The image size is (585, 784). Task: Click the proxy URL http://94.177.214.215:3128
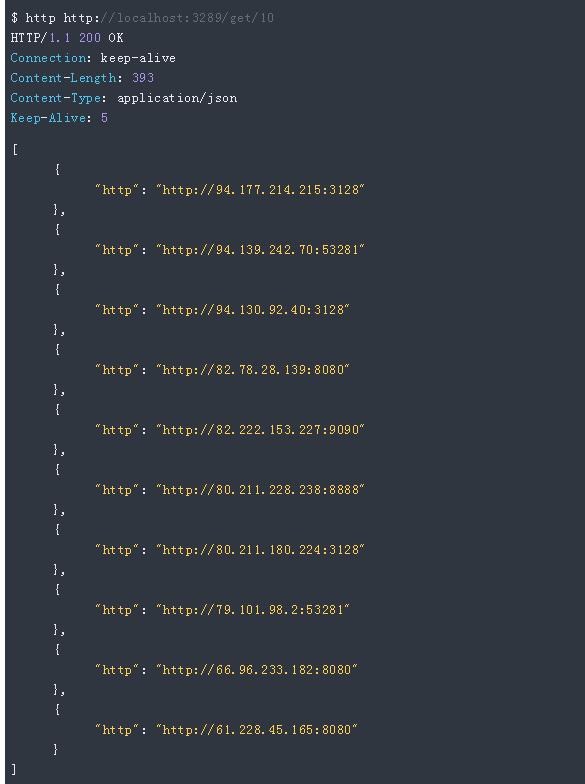pos(260,190)
